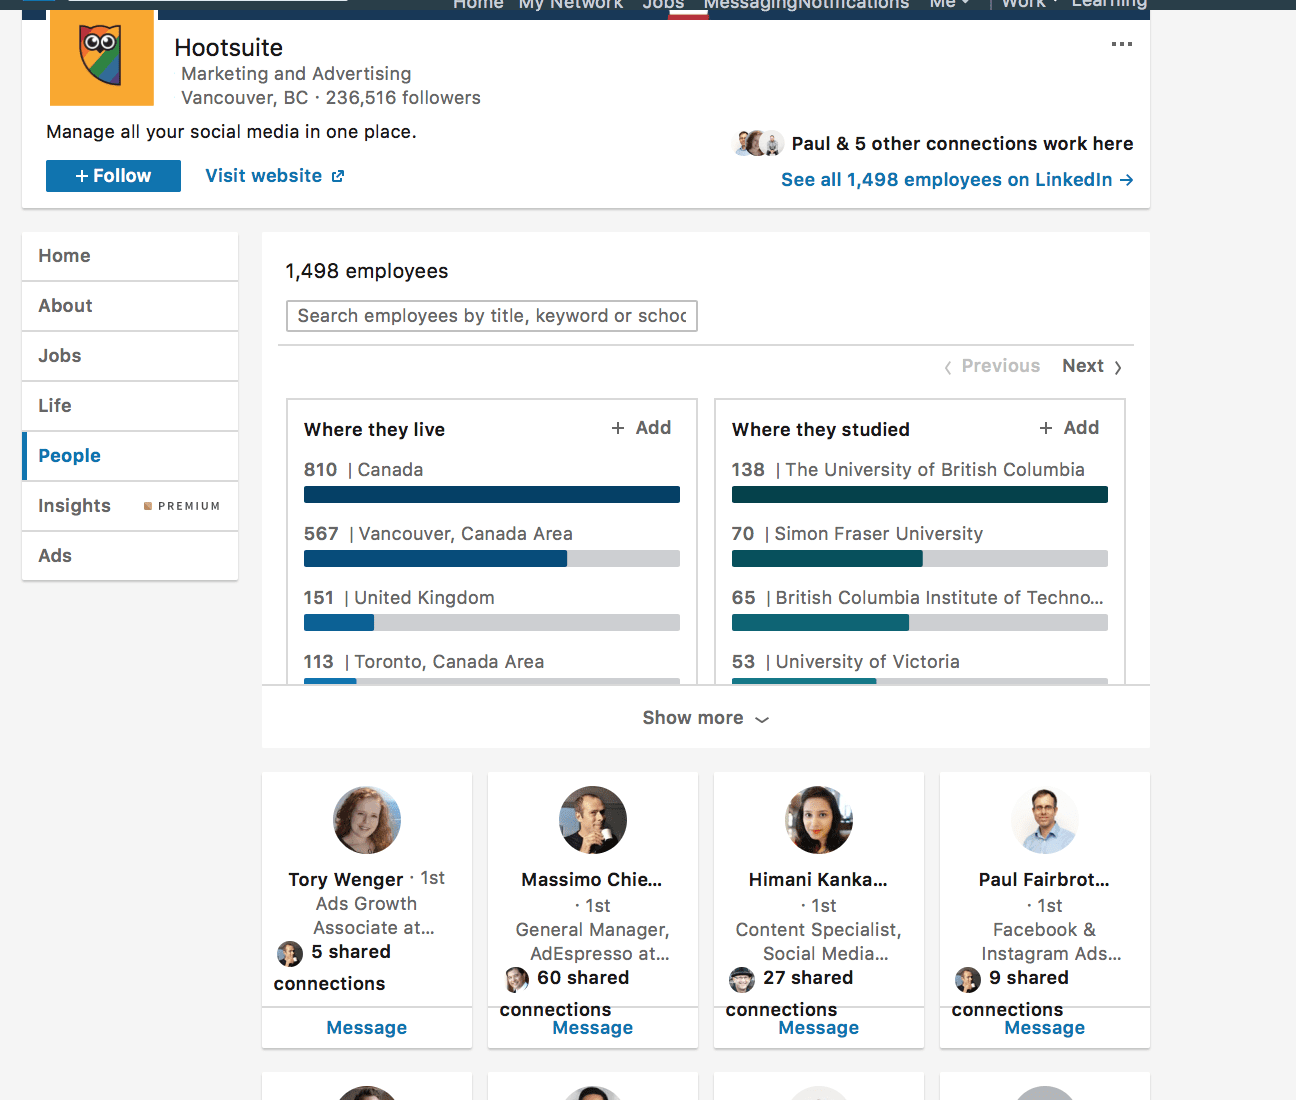Viewport: 1296px width, 1100px height.
Task: Click plus Add in Where they studied
Action: pos(1069,428)
